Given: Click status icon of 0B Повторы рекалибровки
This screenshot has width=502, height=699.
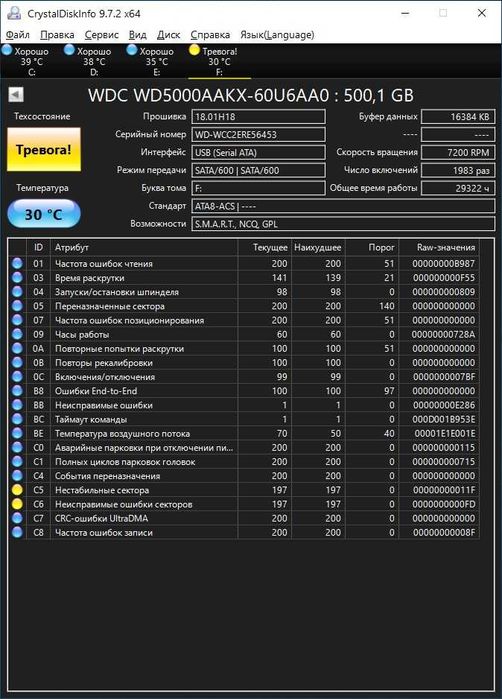Looking at the screenshot, I should (17, 362).
